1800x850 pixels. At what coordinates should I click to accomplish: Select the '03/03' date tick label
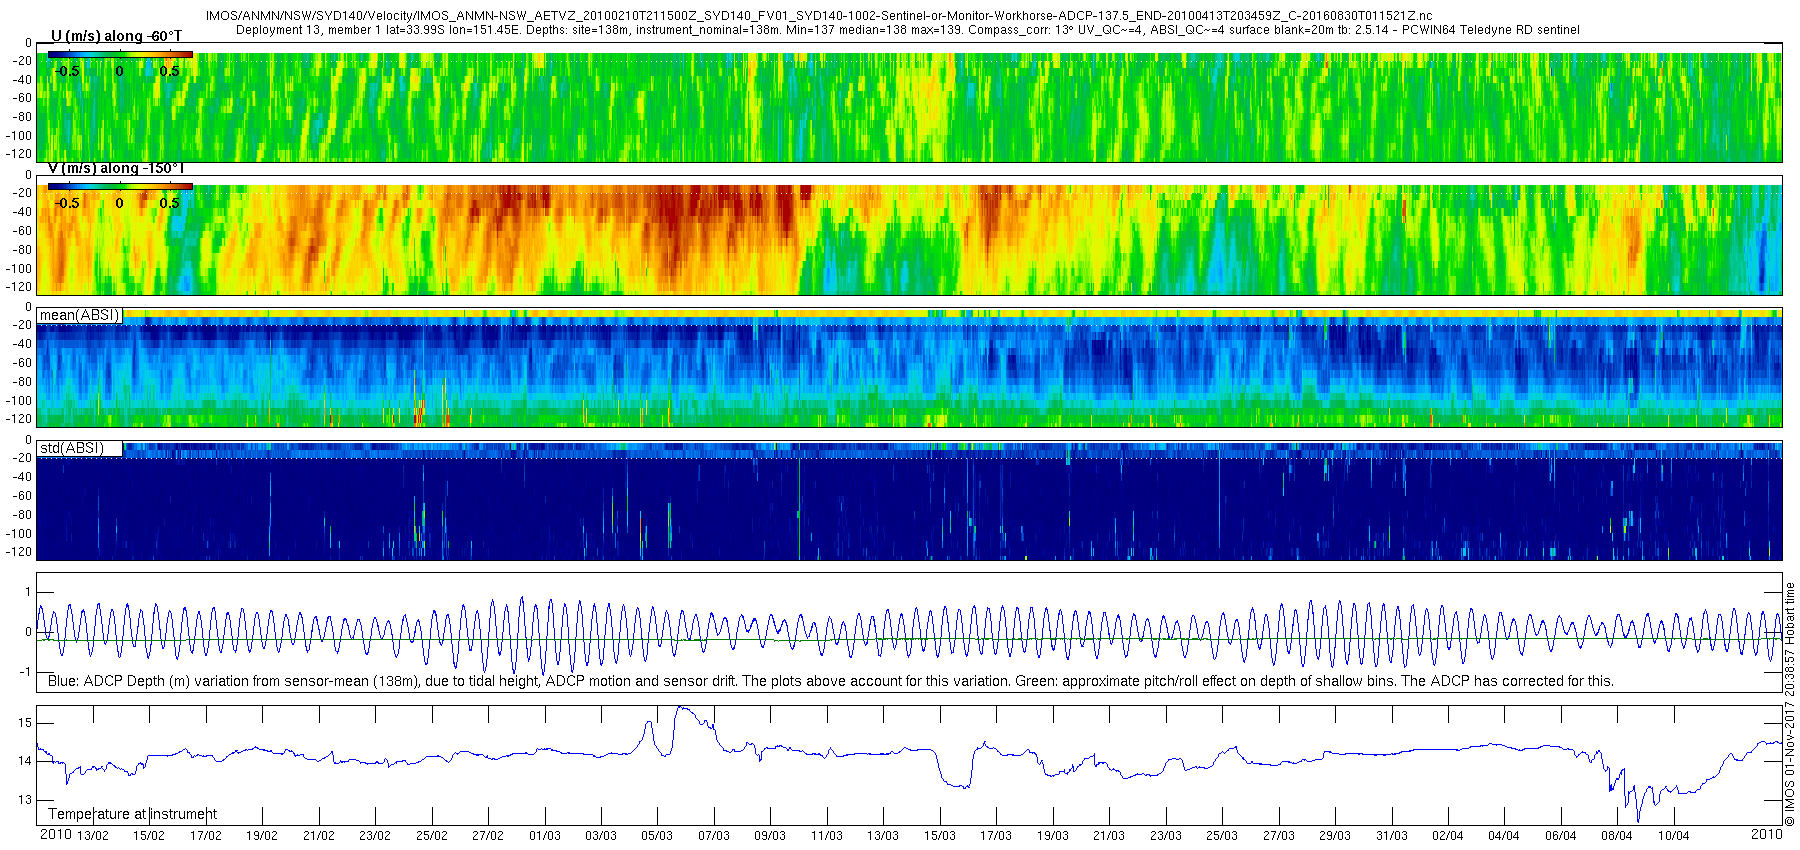pos(601,836)
